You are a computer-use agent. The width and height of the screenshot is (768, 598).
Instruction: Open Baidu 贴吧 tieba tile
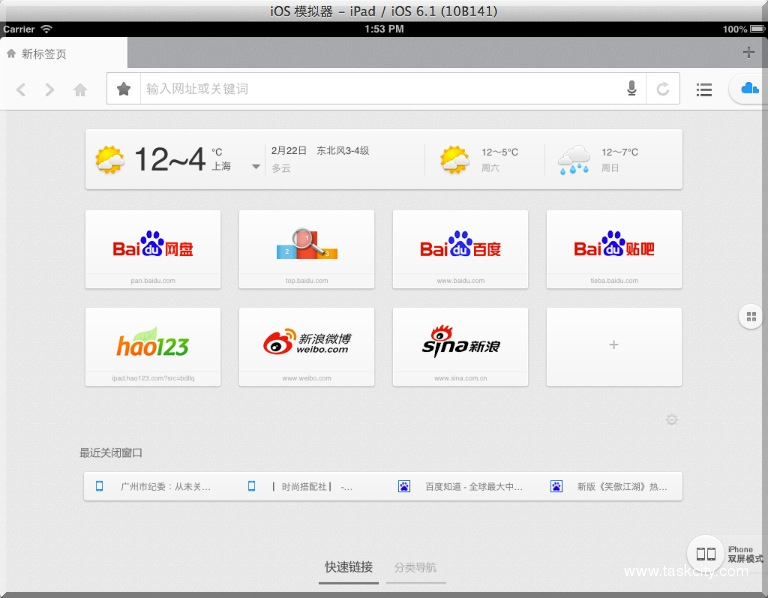coord(614,249)
